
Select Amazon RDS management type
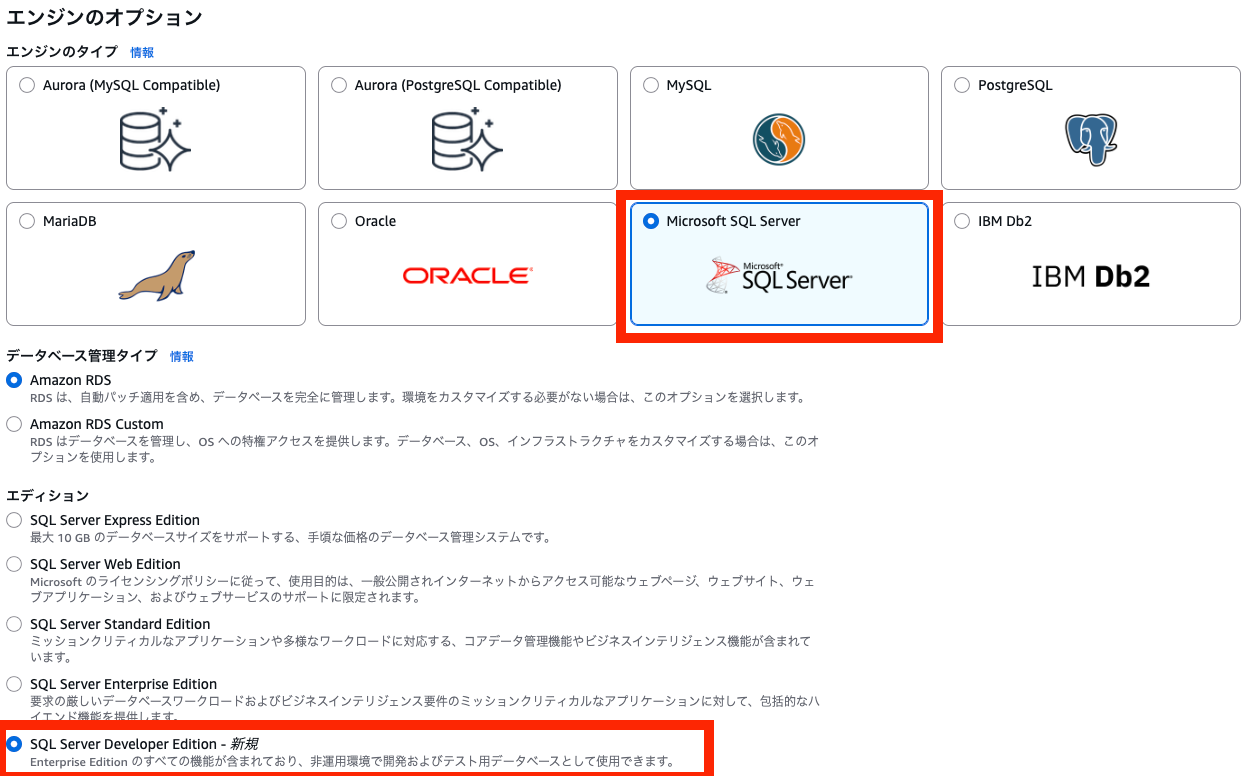(x=14, y=381)
